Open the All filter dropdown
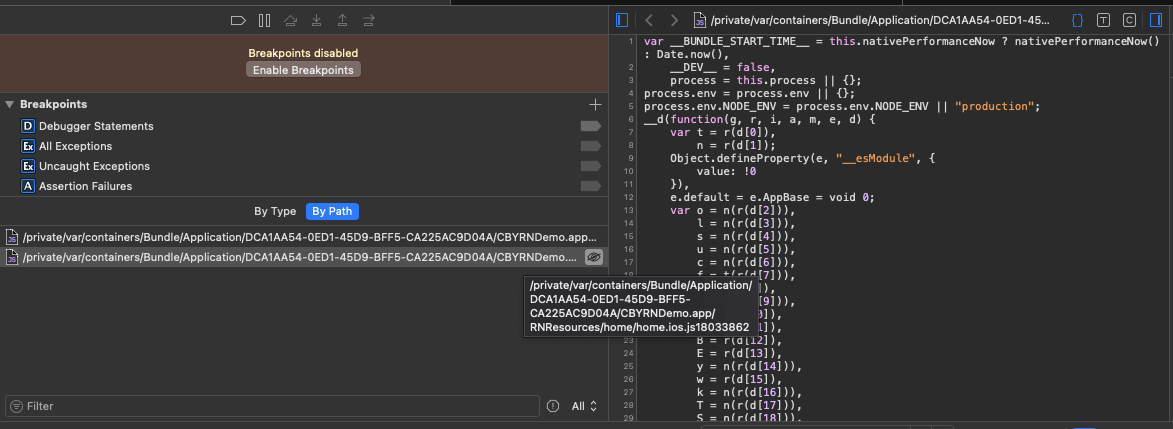This screenshot has height=429, width=1173. coord(584,406)
